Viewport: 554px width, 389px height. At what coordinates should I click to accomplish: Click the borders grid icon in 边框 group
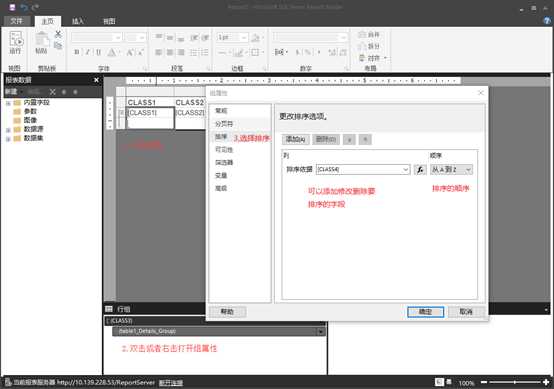(256, 53)
